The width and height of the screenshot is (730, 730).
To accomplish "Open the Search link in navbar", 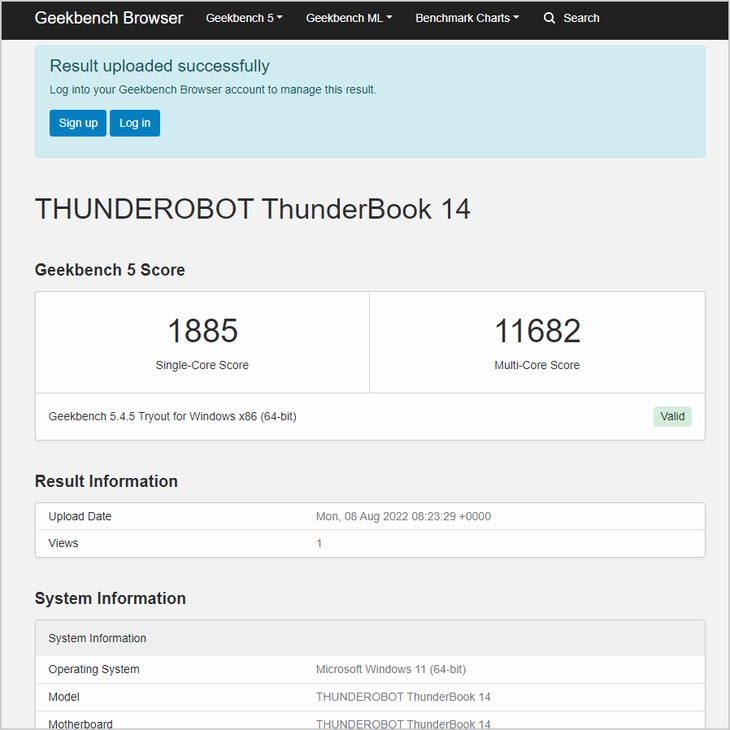I will point(581,18).
